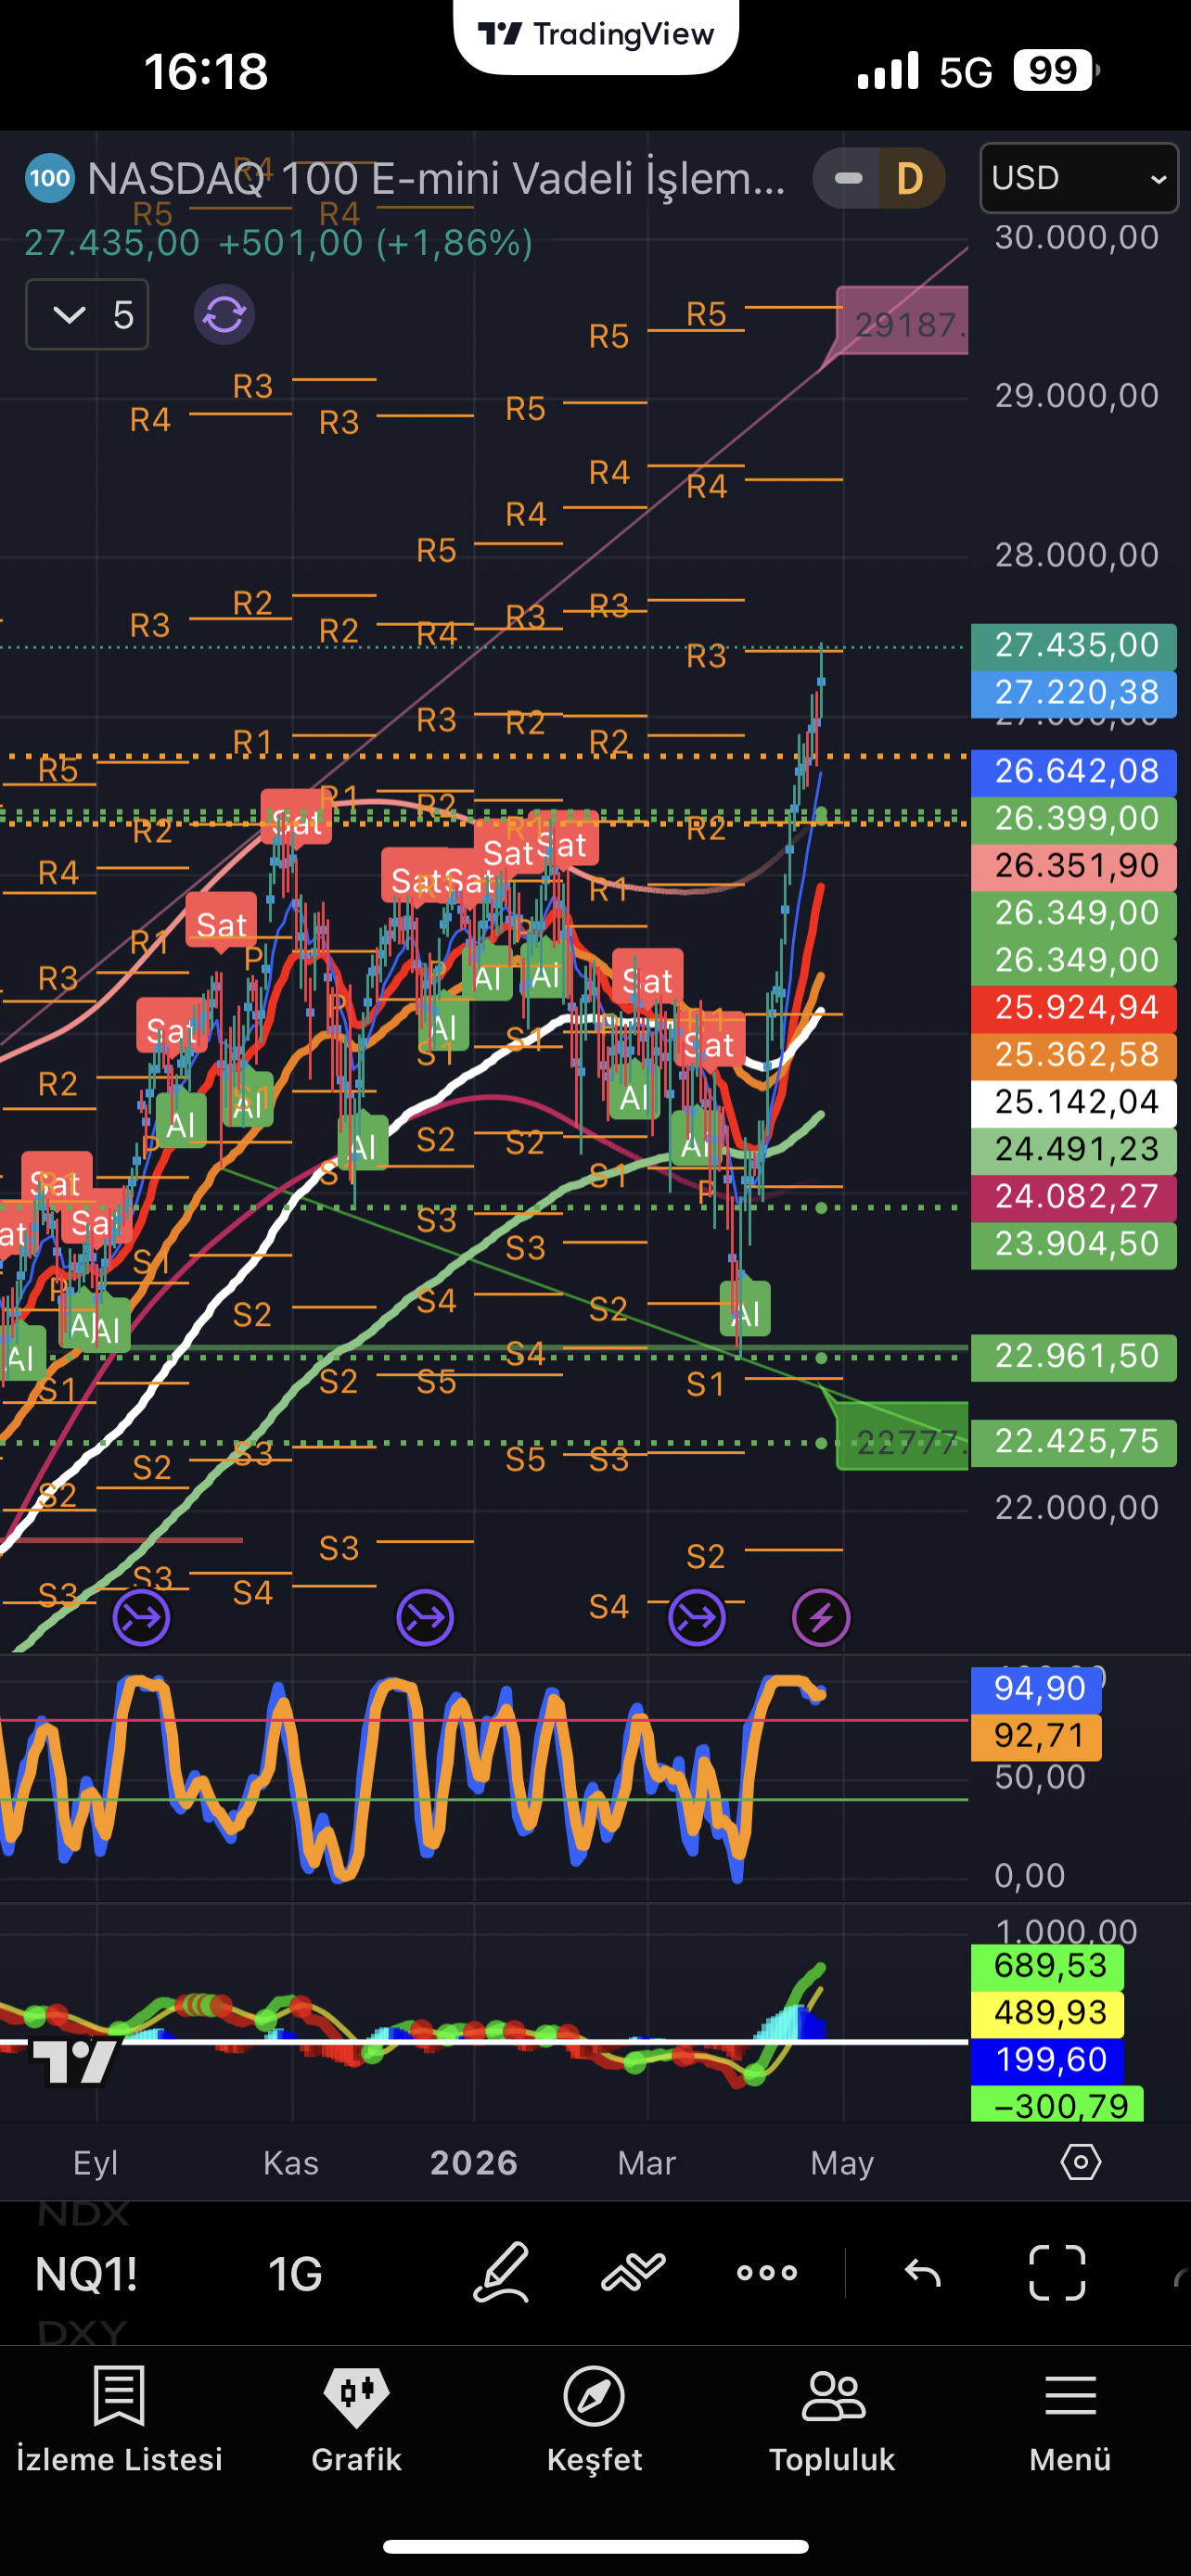Tap the rollover marker near 2026
Screen dimensions: 1191x2576
425,1617
